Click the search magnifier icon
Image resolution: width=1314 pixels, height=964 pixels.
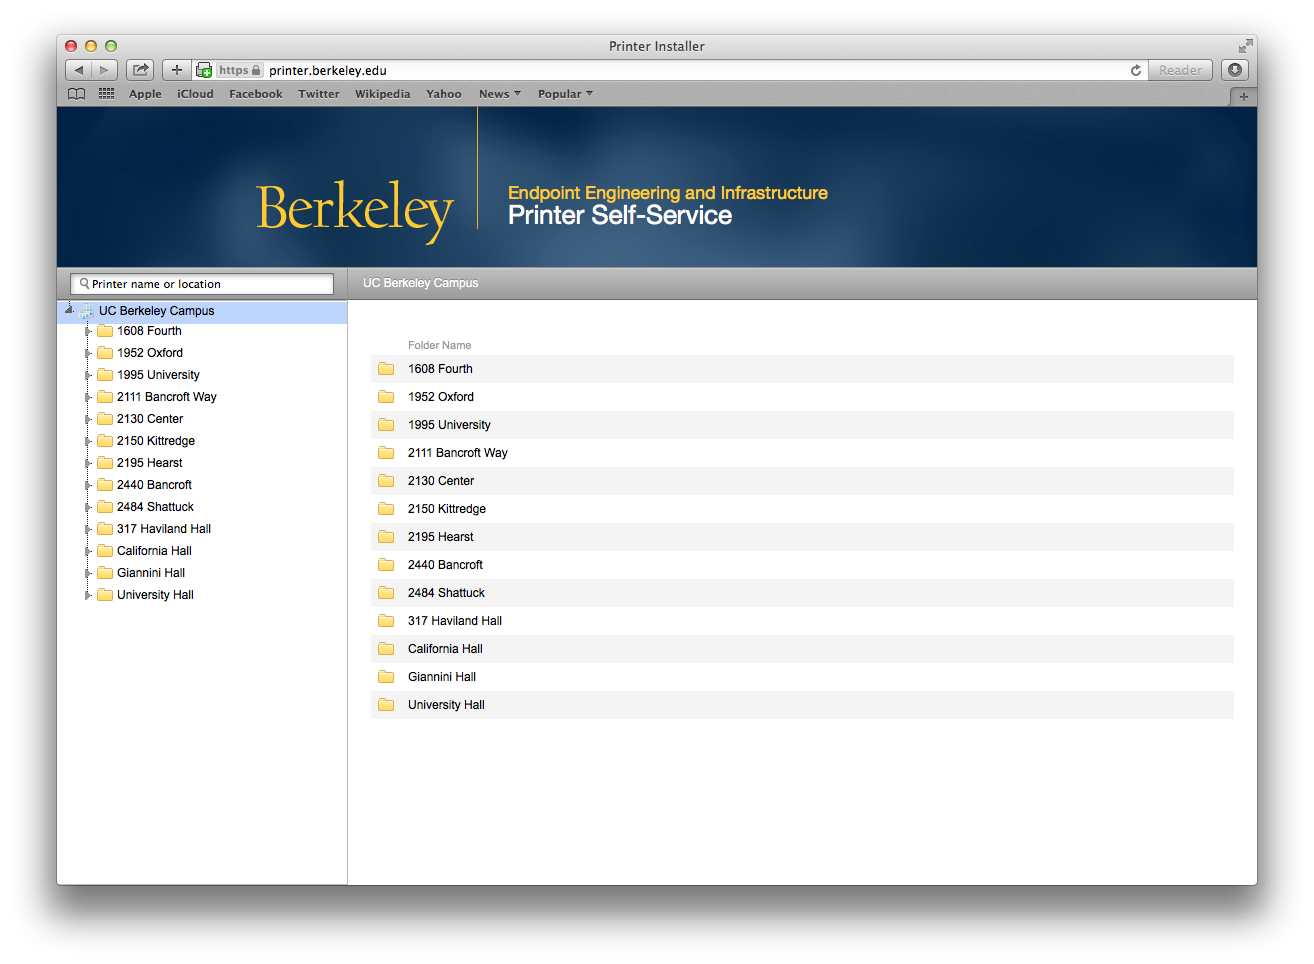click(x=85, y=284)
